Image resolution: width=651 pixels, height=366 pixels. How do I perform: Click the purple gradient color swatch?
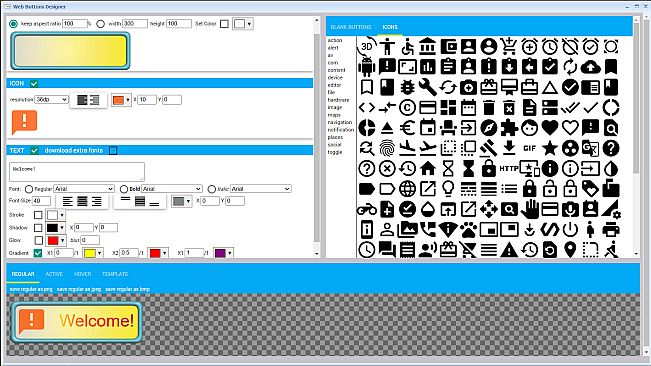click(x=220, y=253)
